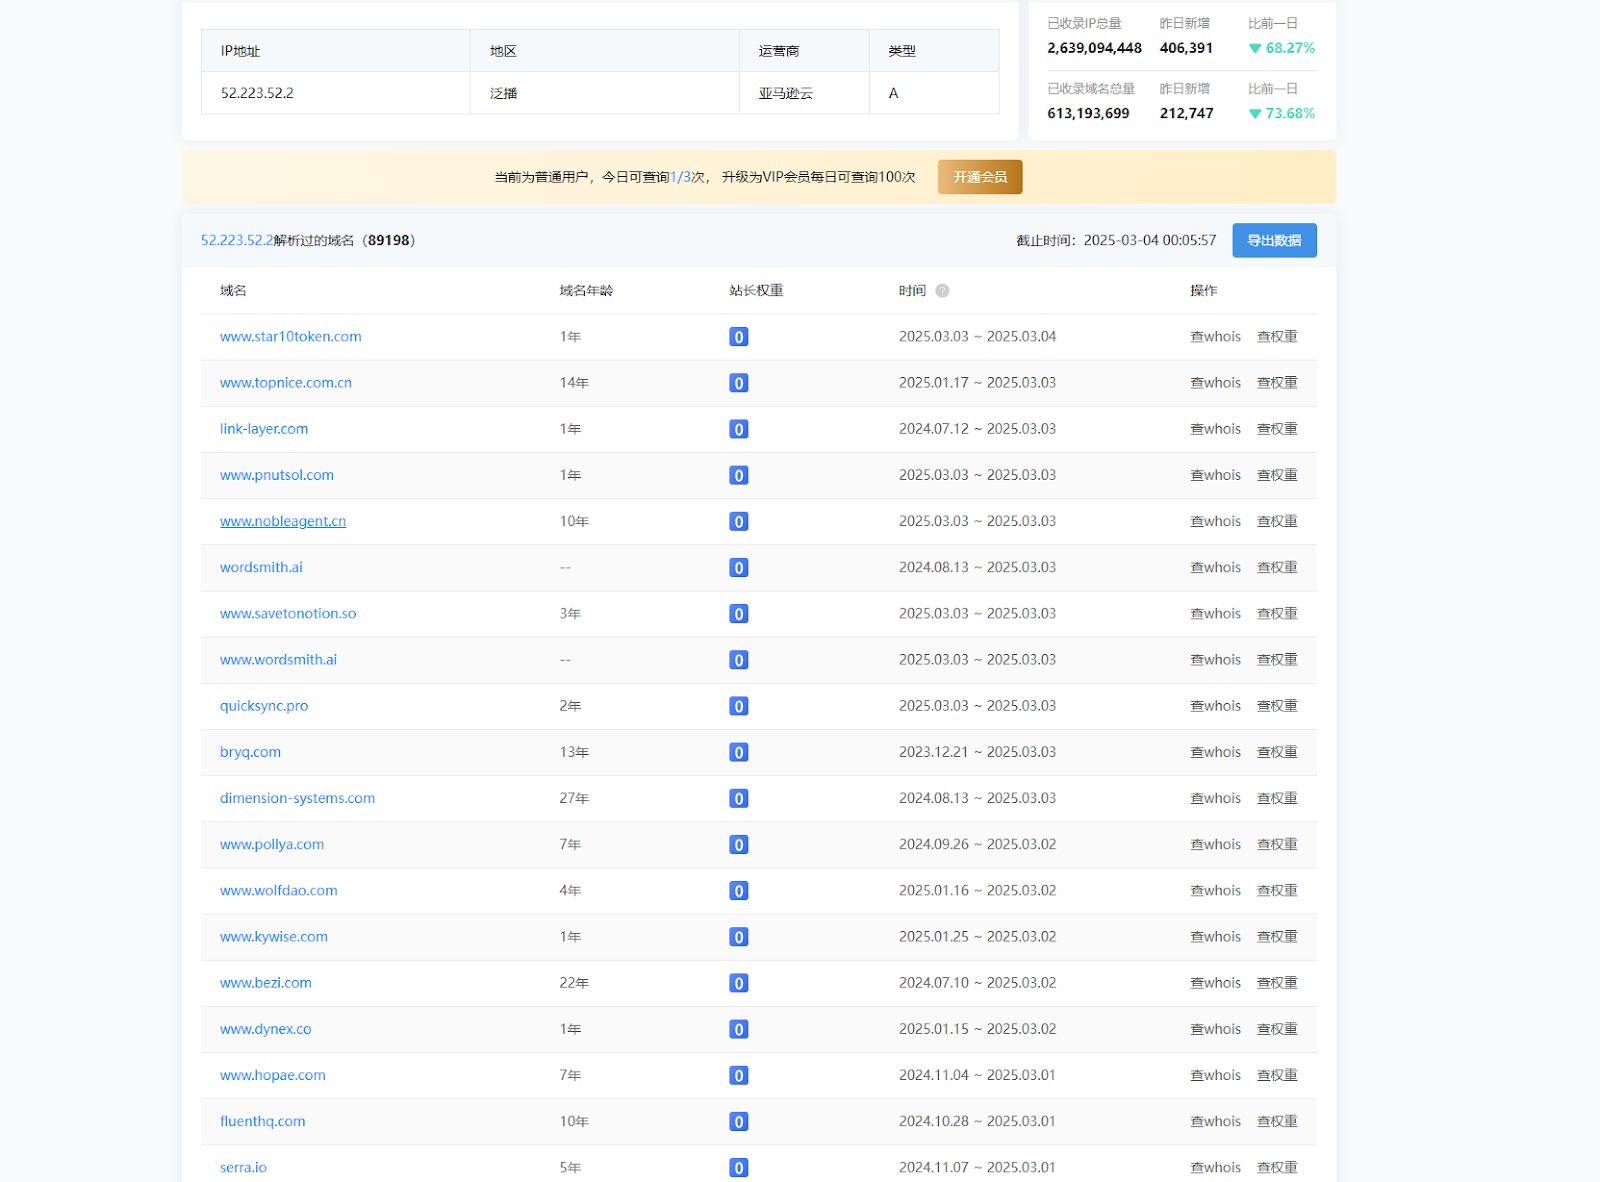Open the www.nobleagent.cn domain link

click(x=283, y=521)
